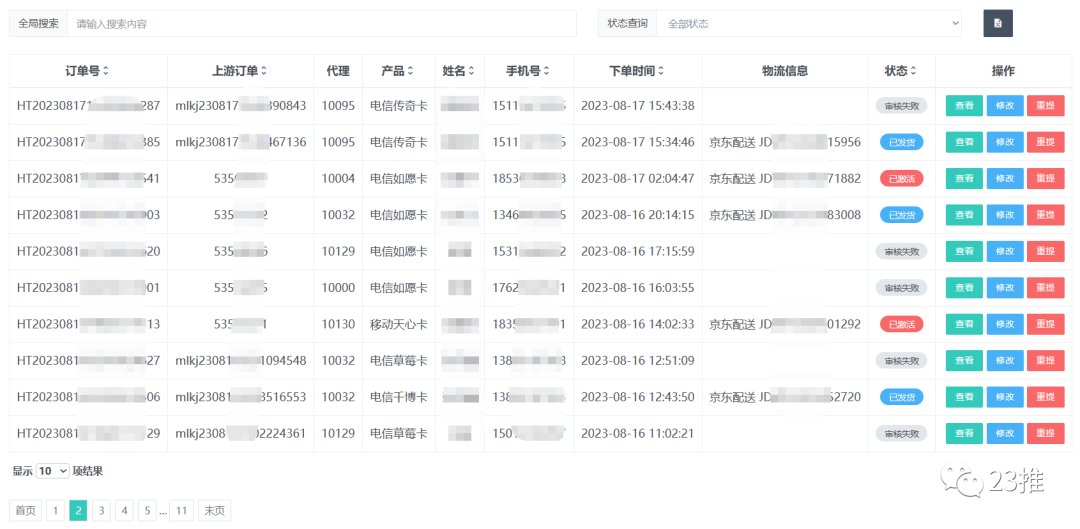This screenshot has width=1080, height=529.
Task: Select current pagination page 2
Action: (79, 510)
